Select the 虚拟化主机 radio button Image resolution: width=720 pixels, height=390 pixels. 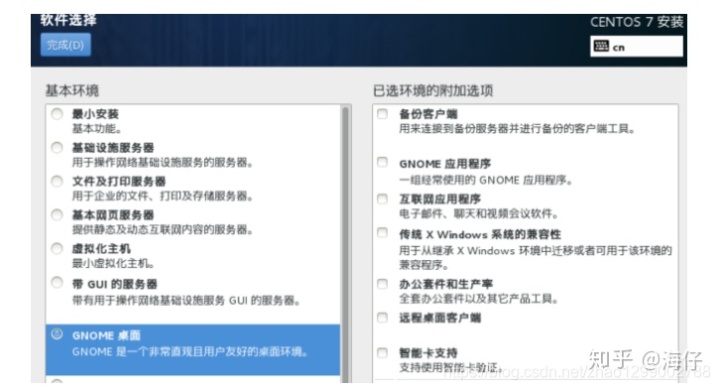click(57, 249)
